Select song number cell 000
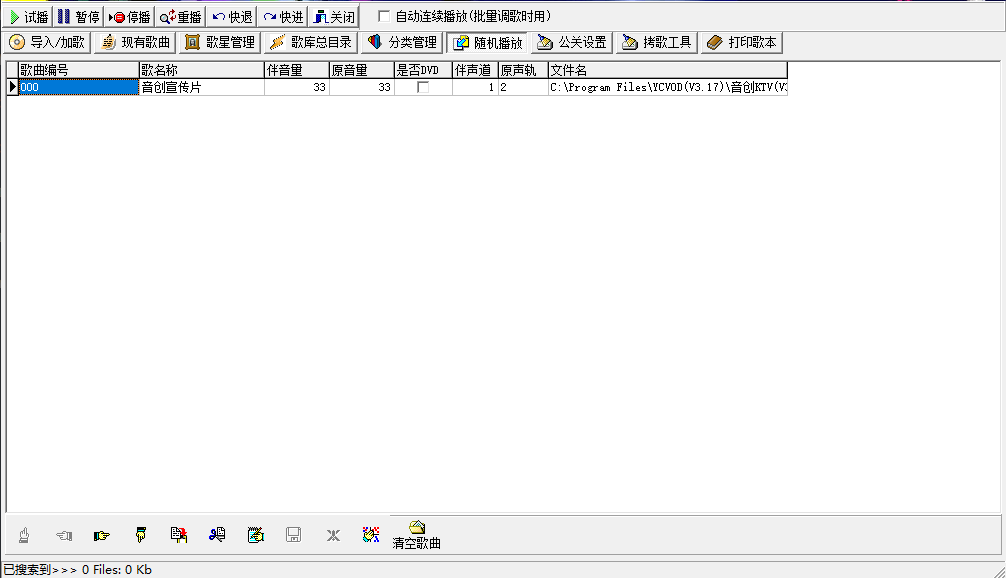This screenshot has width=1006, height=578. [x=78, y=87]
